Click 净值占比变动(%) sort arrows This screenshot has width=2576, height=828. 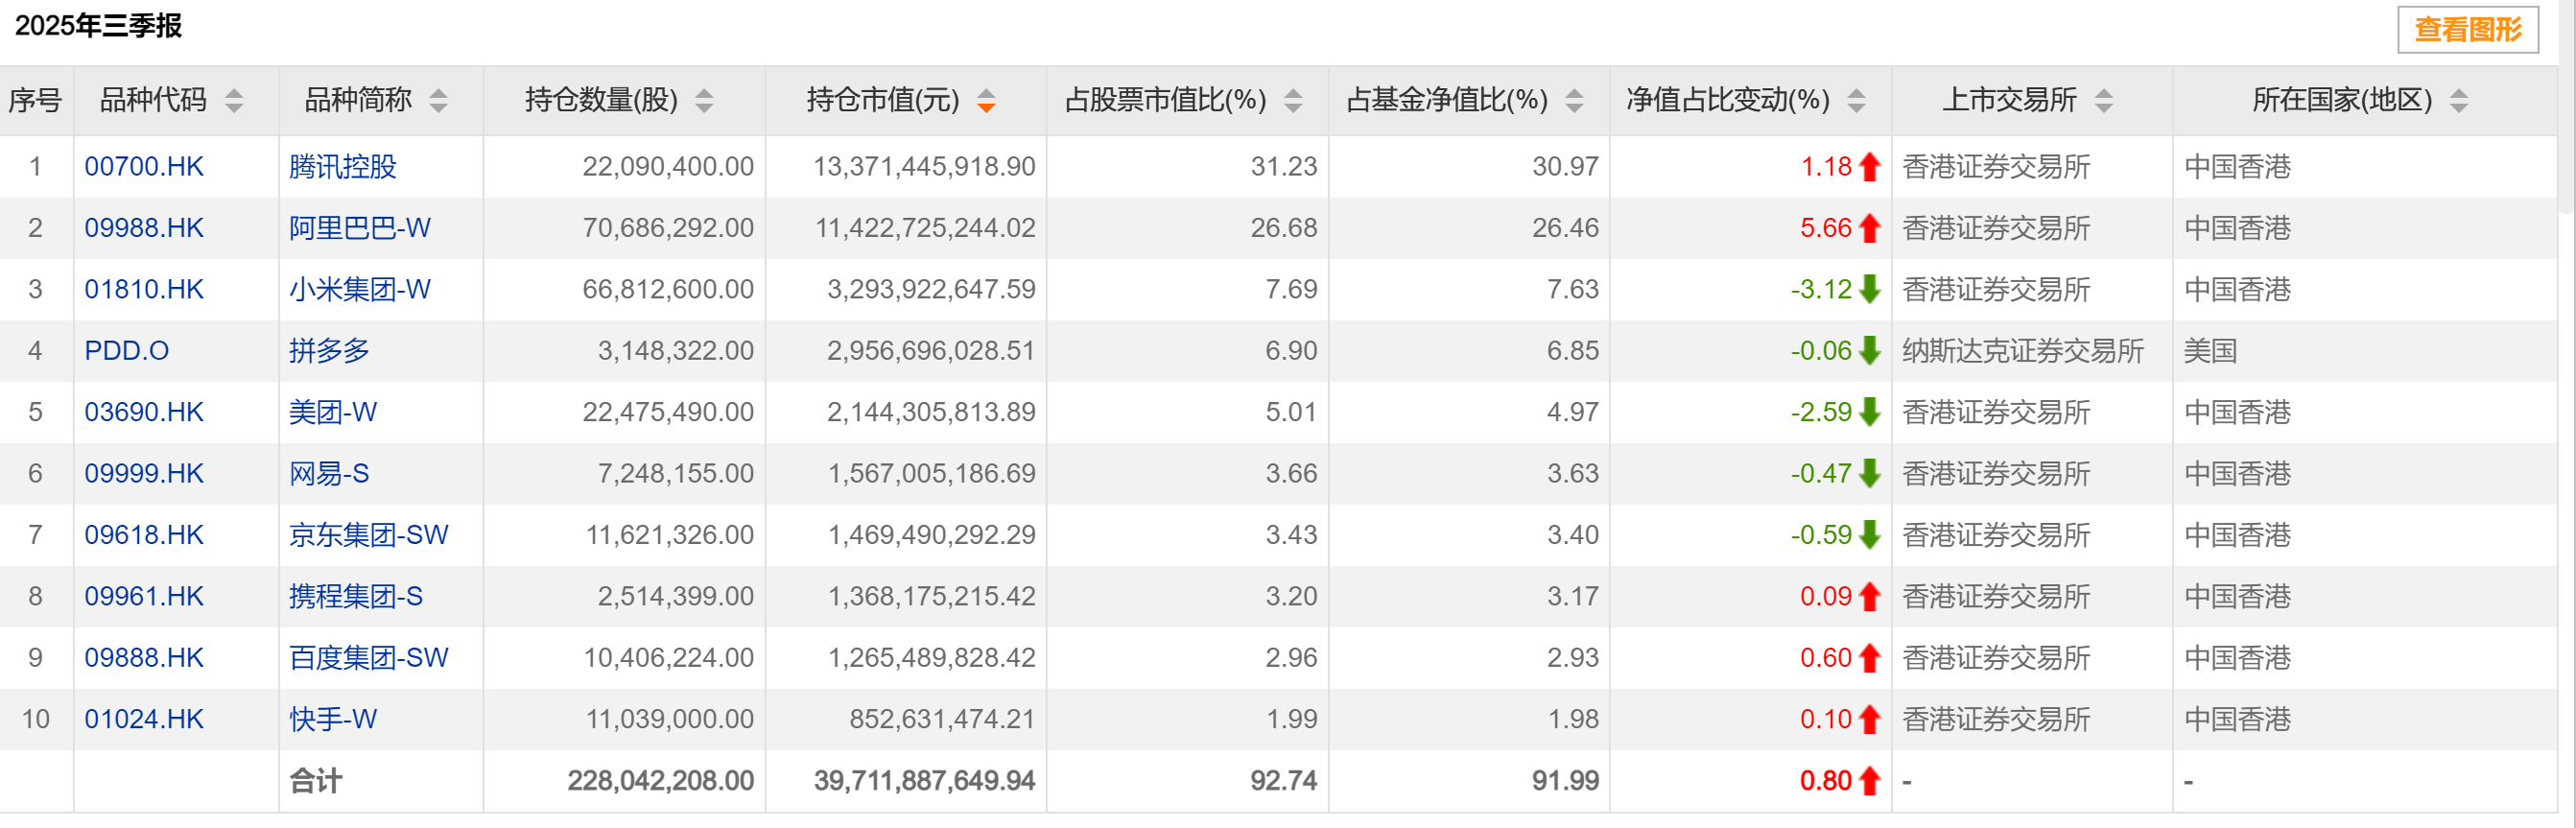1856,100
